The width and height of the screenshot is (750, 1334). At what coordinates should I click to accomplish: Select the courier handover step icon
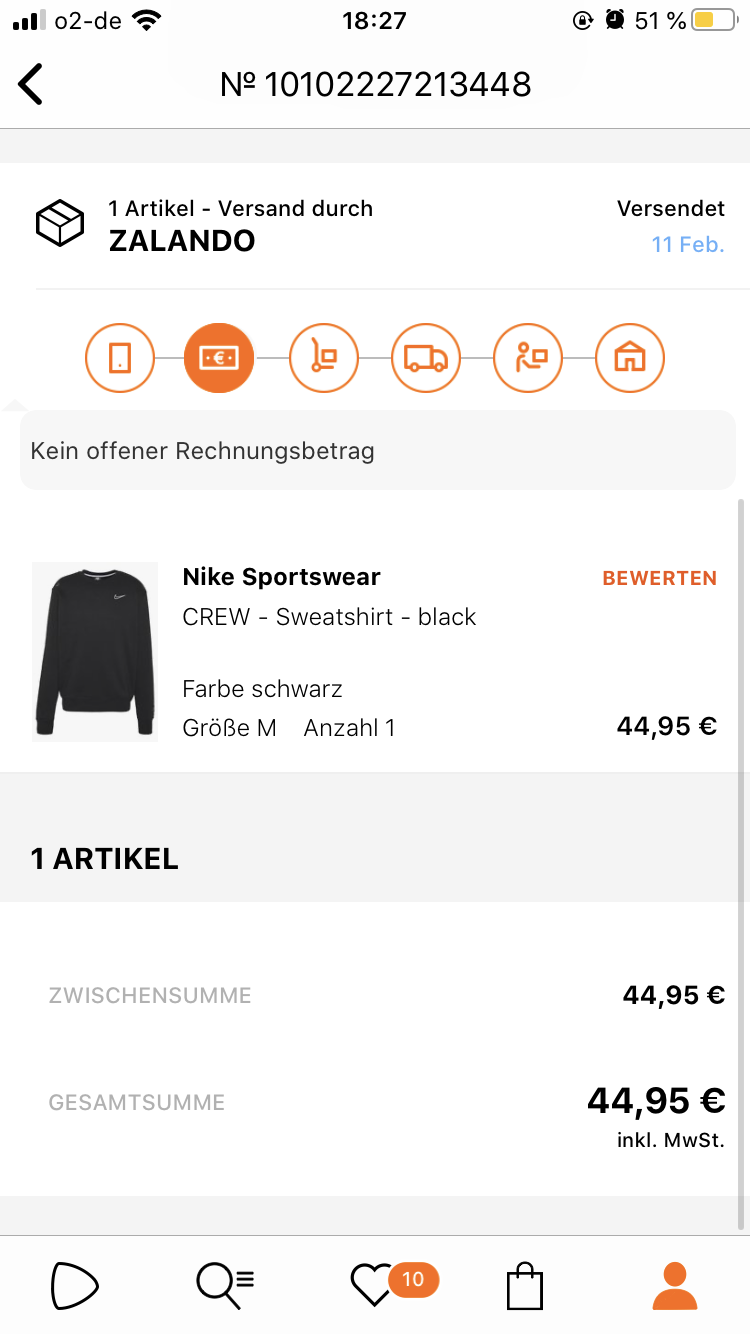tap(528, 357)
